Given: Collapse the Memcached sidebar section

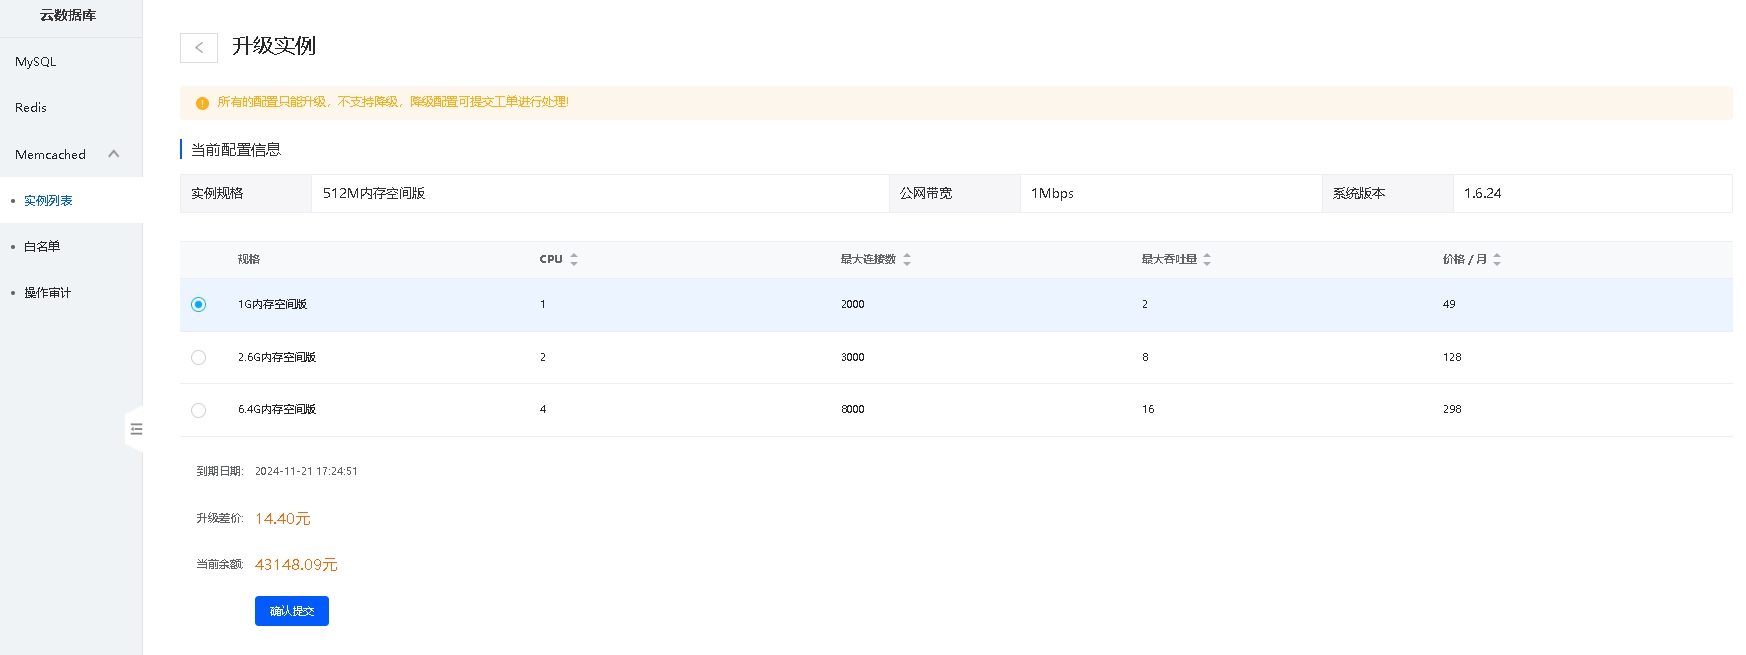Looking at the screenshot, I should coord(113,154).
